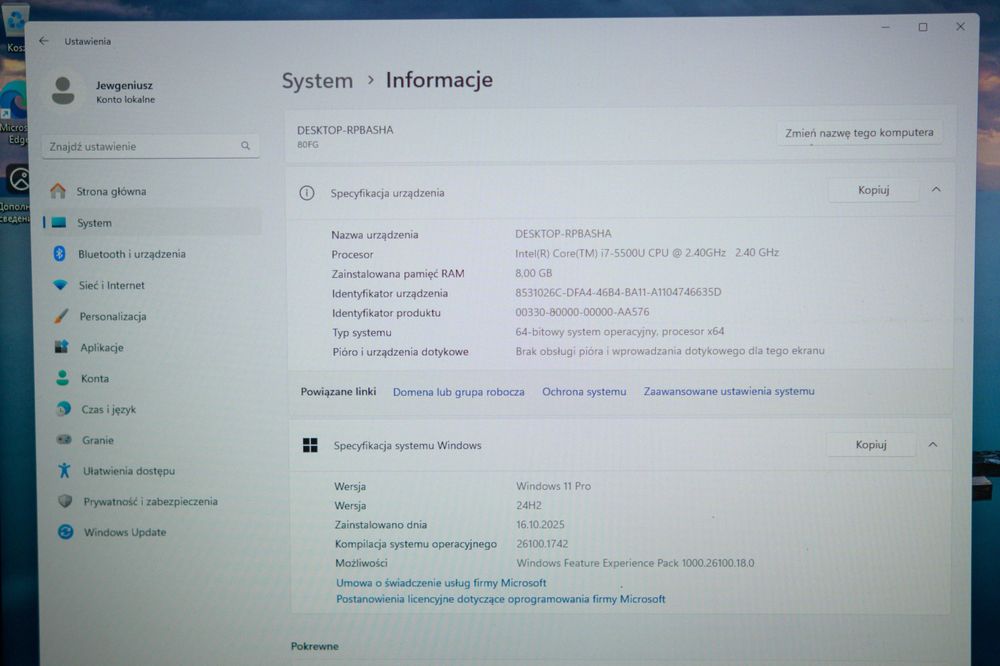
Task: Click the Windows Feature Experience Pack value
Action: pyautogui.click(x=635, y=563)
